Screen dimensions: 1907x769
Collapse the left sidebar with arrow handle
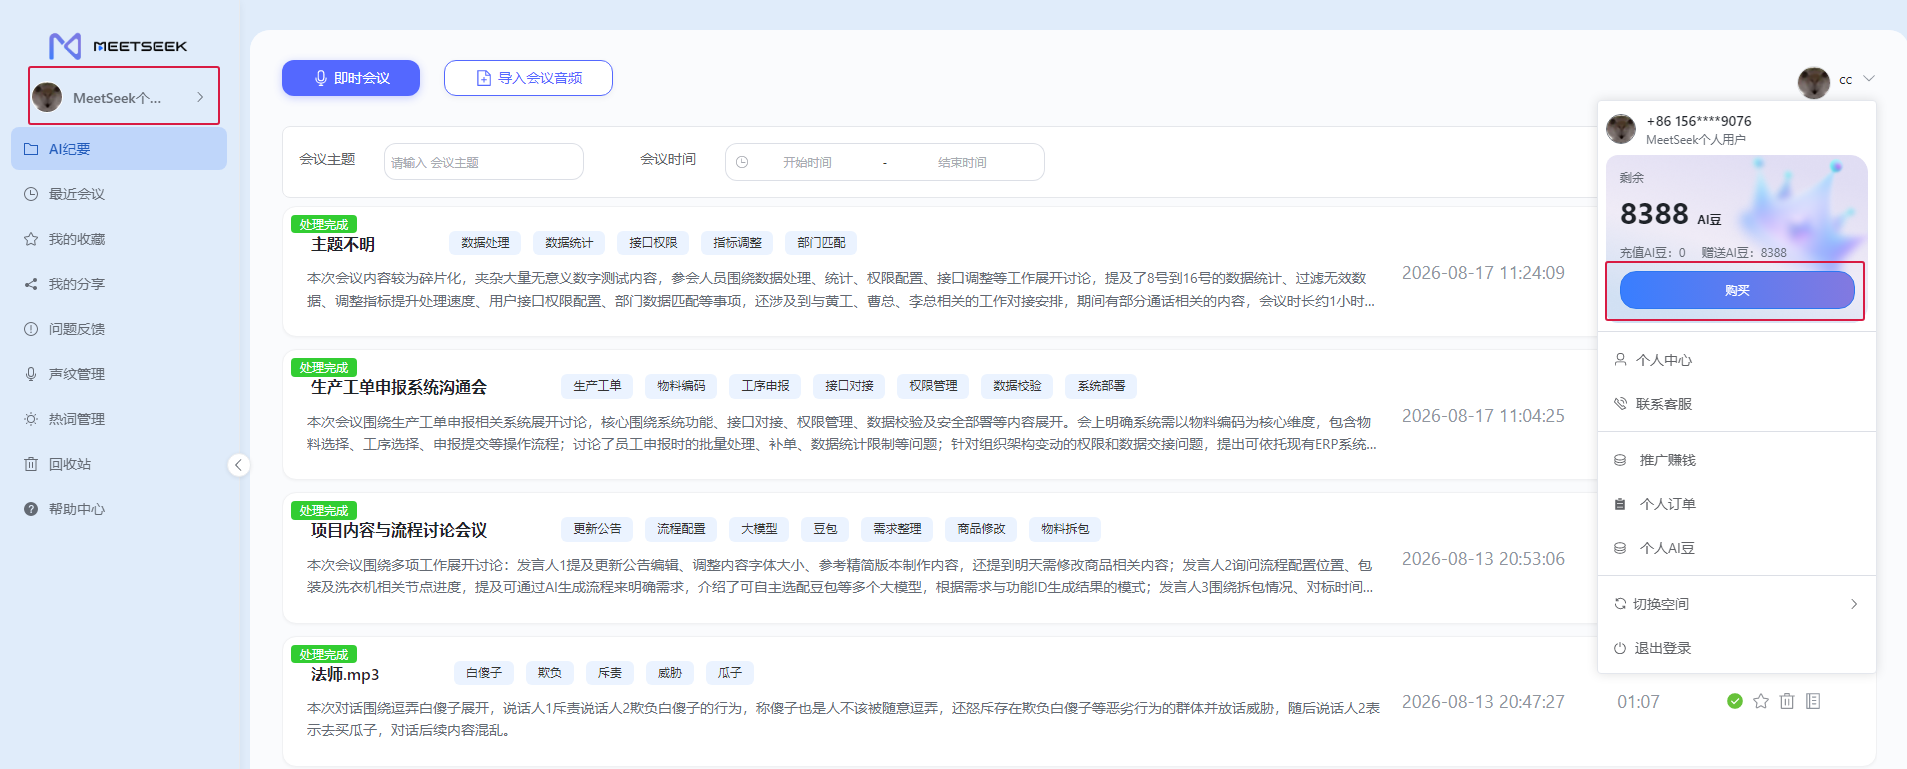(x=238, y=465)
